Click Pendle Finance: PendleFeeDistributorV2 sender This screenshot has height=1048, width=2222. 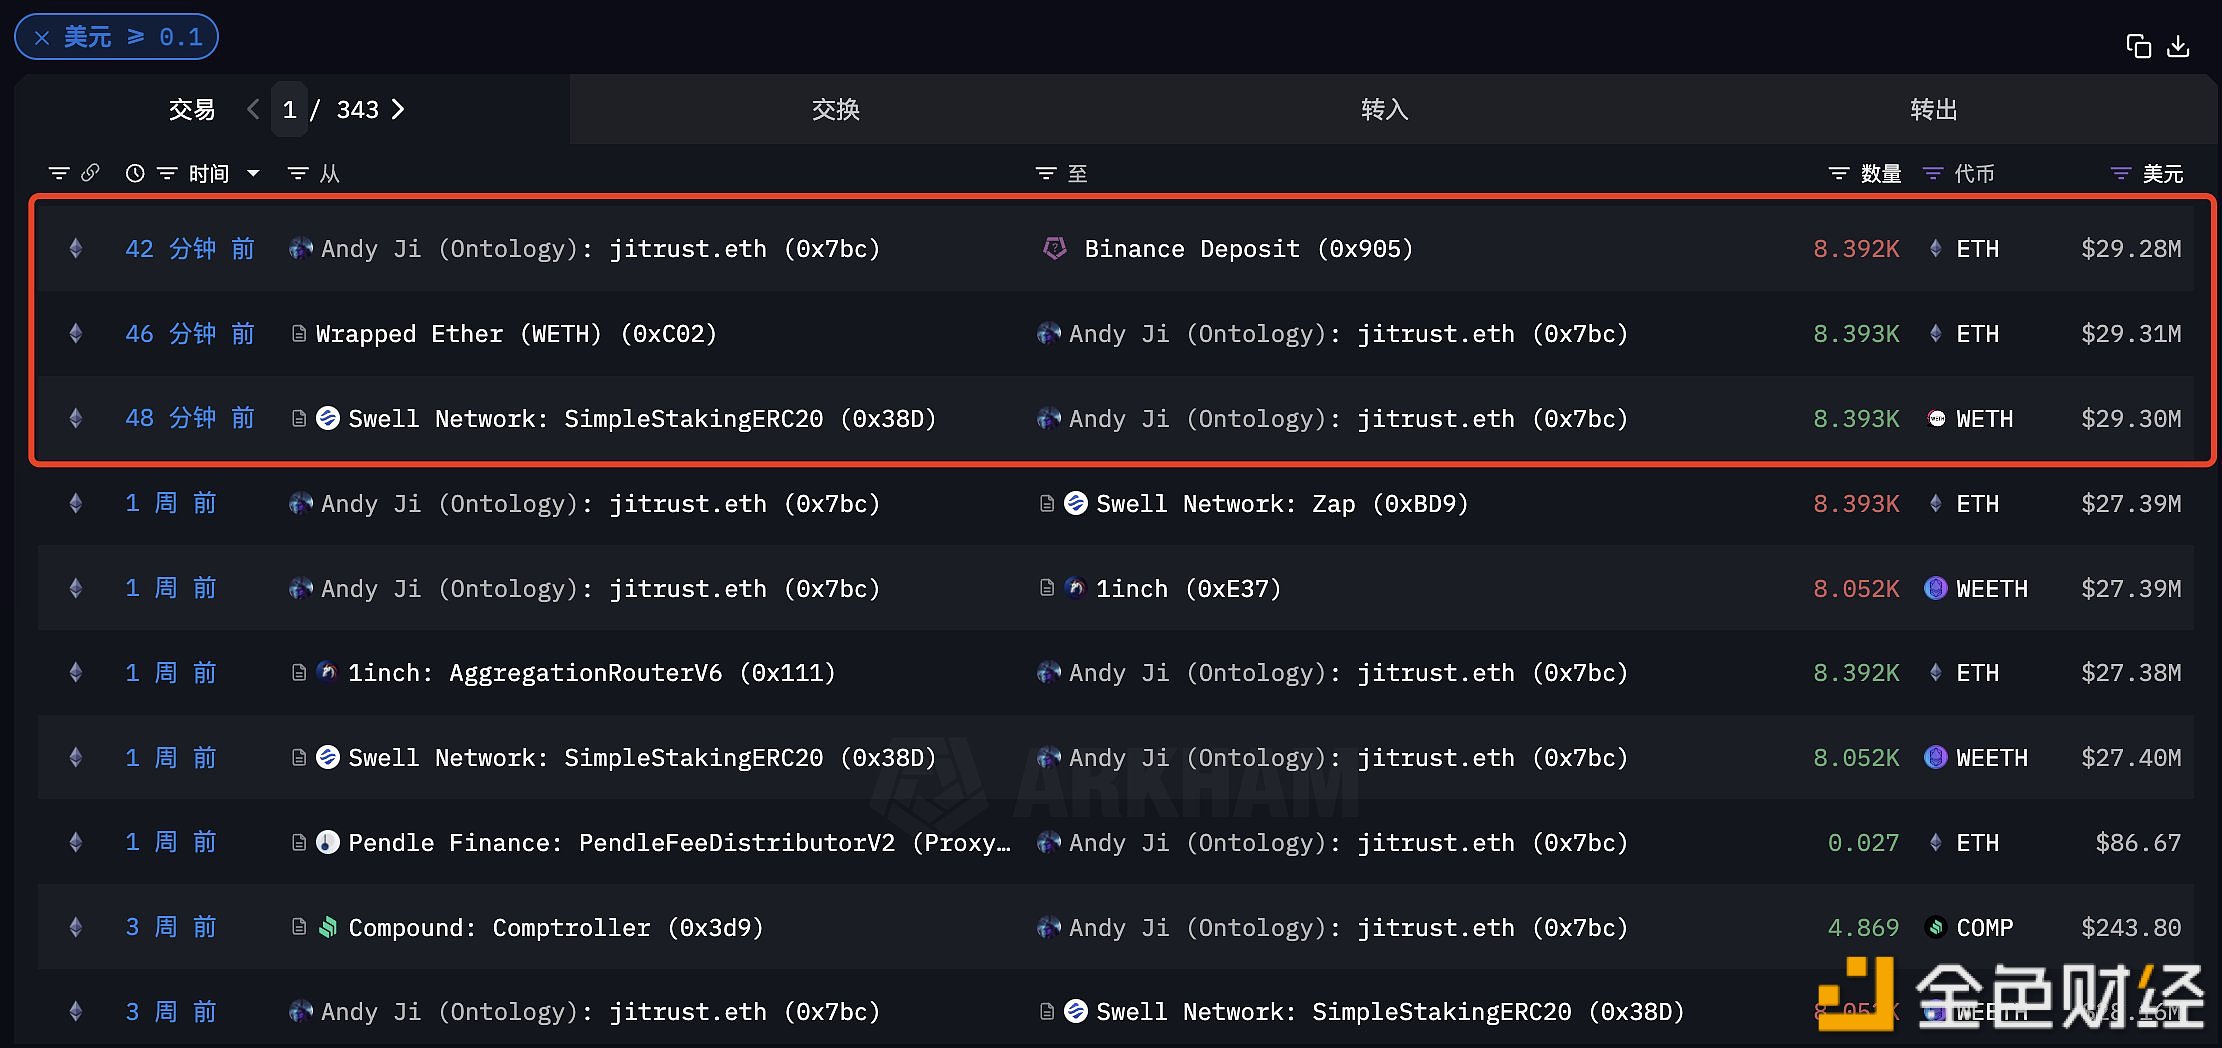click(679, 843)
